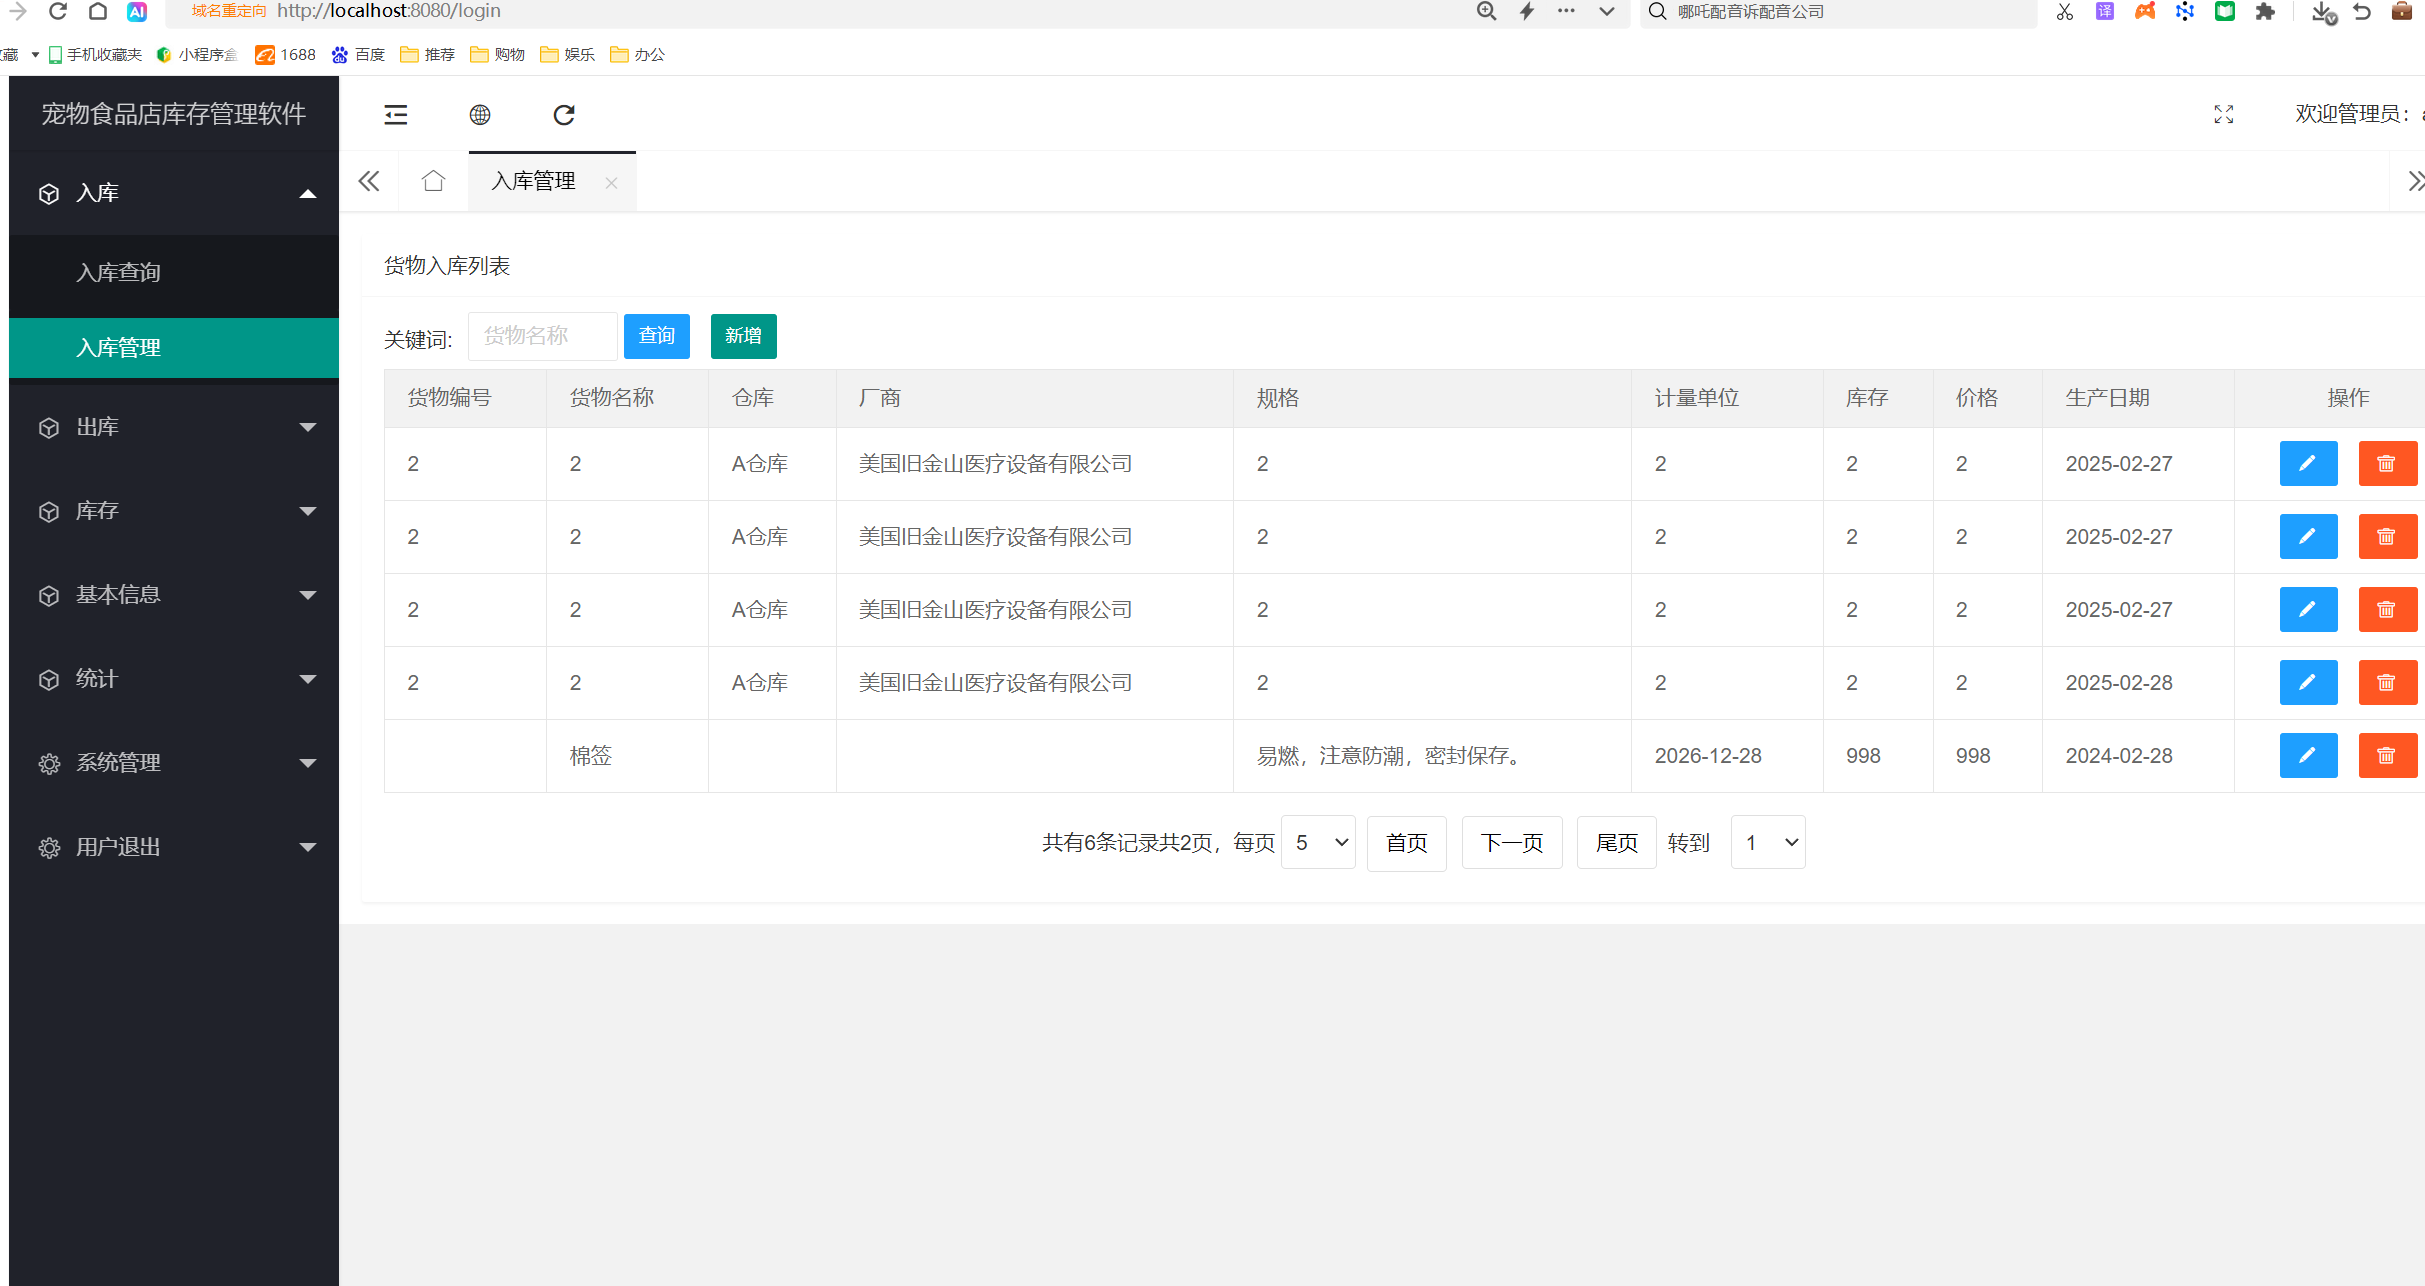Viewport: 2425px width, 1286px height.
Task: Toggle the fullscreen icon
Action: pyautogui.click(x=2223, y=115)
